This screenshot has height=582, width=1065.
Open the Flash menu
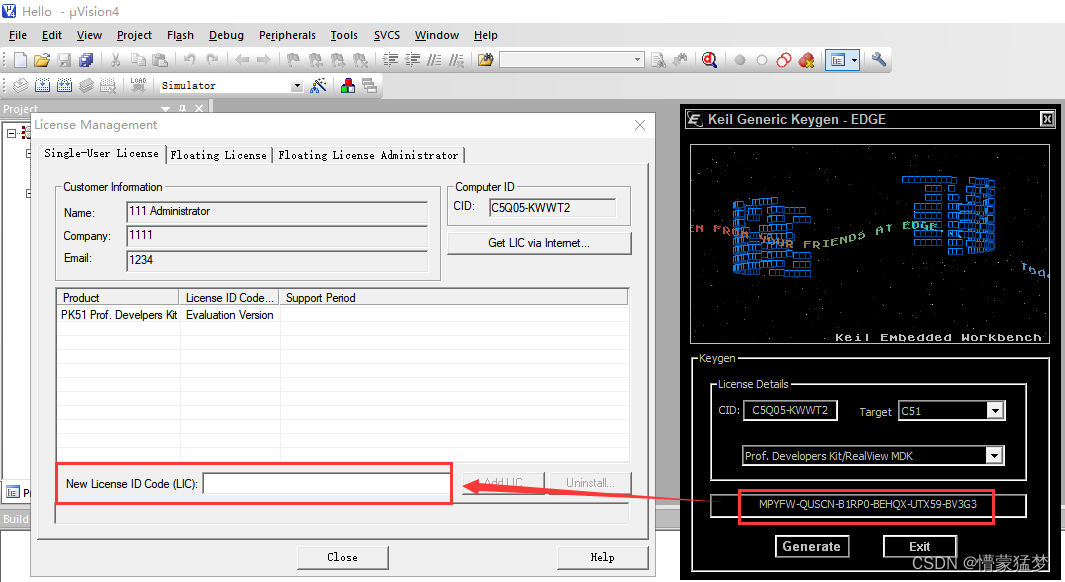[180, 35]
